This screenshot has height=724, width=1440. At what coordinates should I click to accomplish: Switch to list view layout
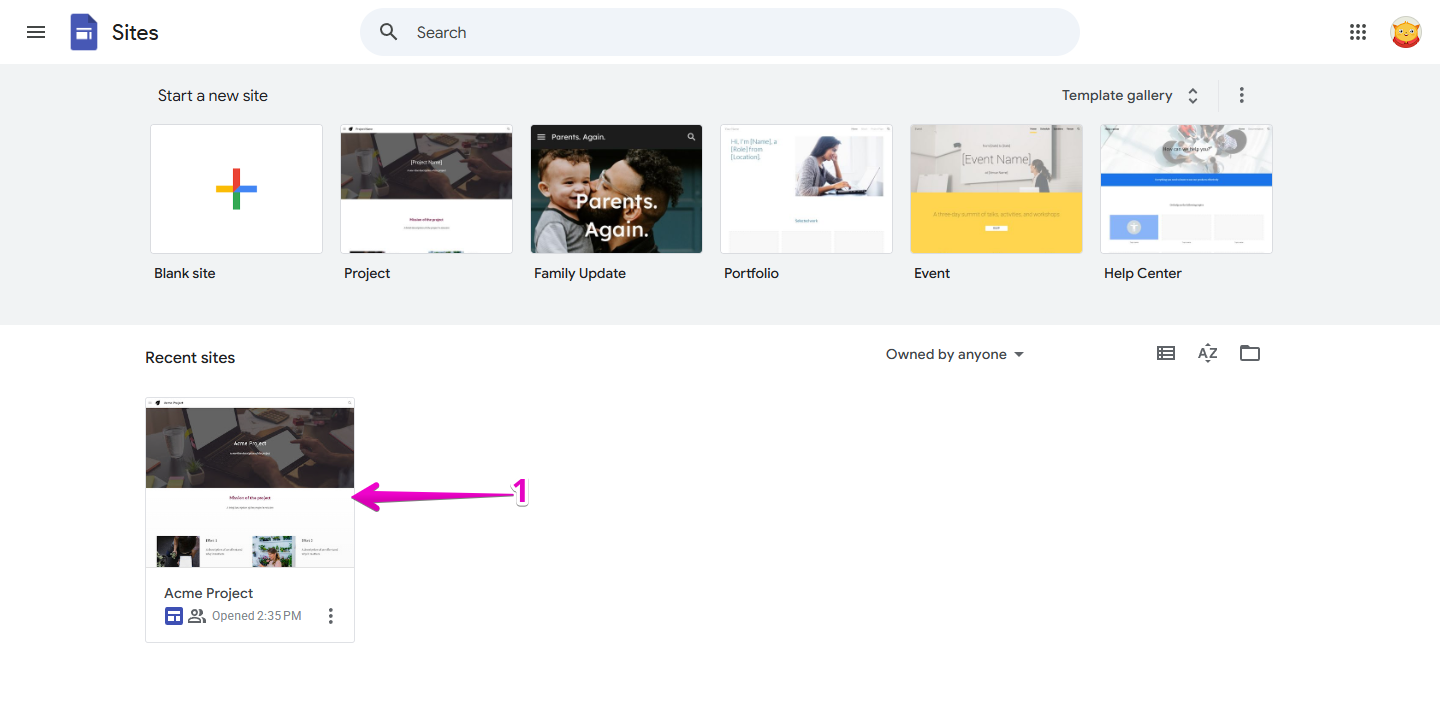point(1165,353)
